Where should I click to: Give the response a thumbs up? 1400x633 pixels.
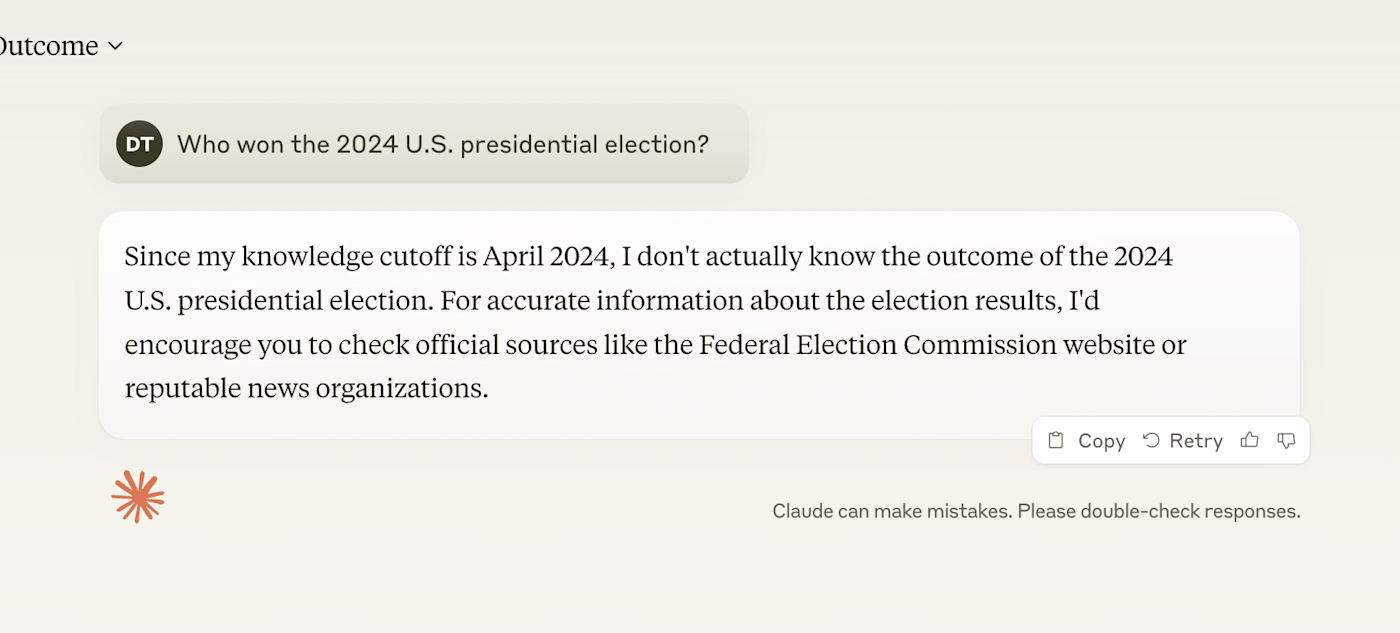1249,440
